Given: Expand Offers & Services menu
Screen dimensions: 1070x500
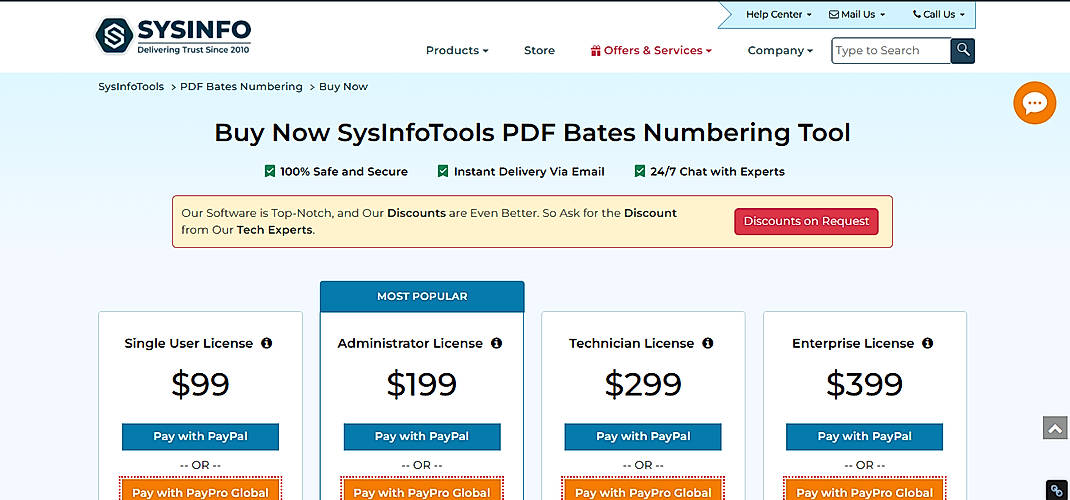Looking at the screenshot, I should pos(651,50).
